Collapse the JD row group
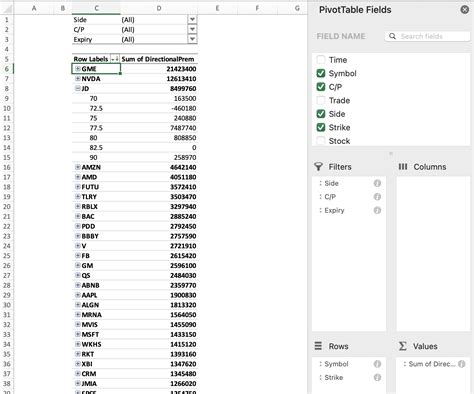This screenshot has width=474, height=394. 78,88
